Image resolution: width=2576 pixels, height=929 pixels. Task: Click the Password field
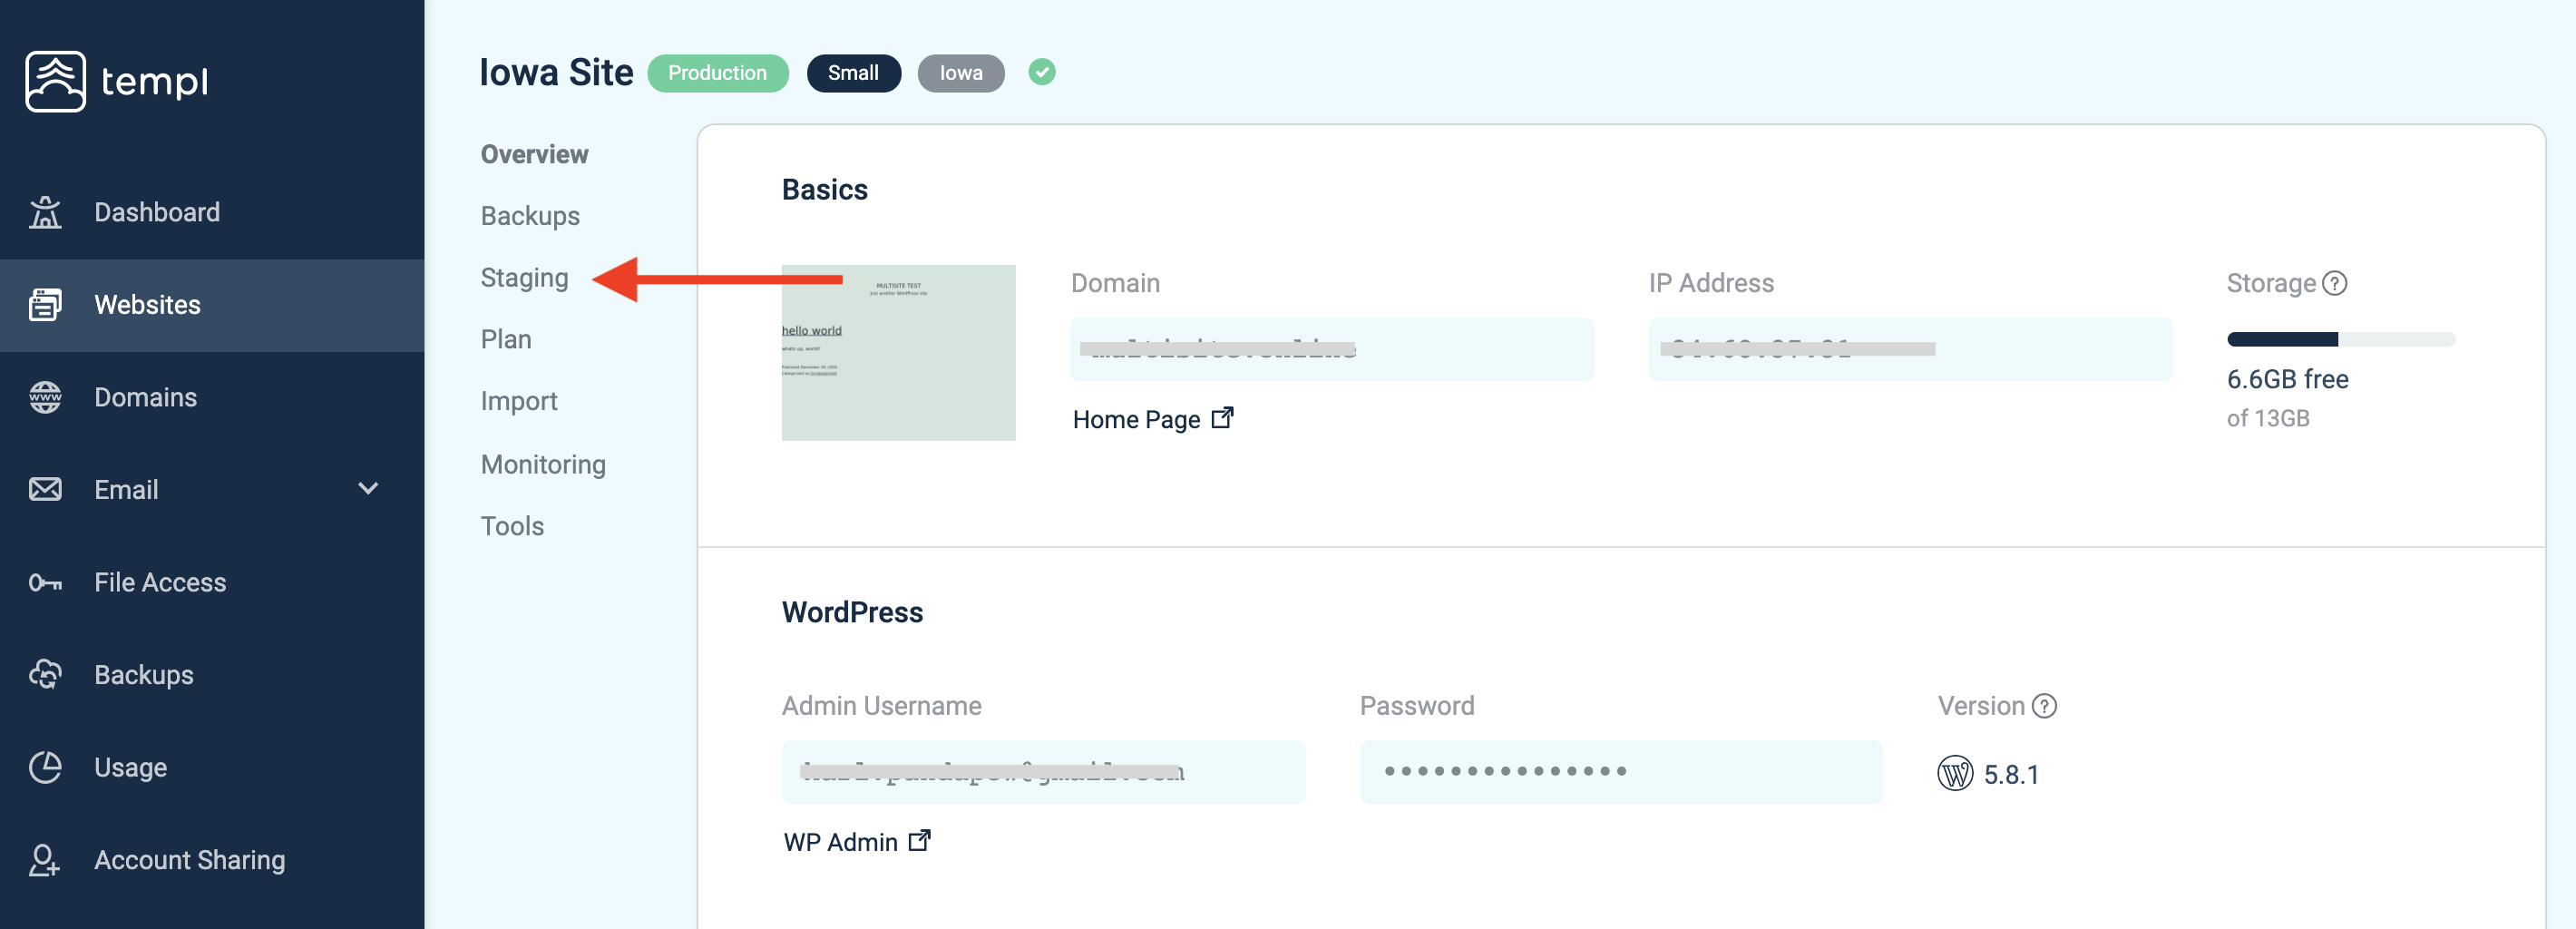click(x=1620, y=771)
